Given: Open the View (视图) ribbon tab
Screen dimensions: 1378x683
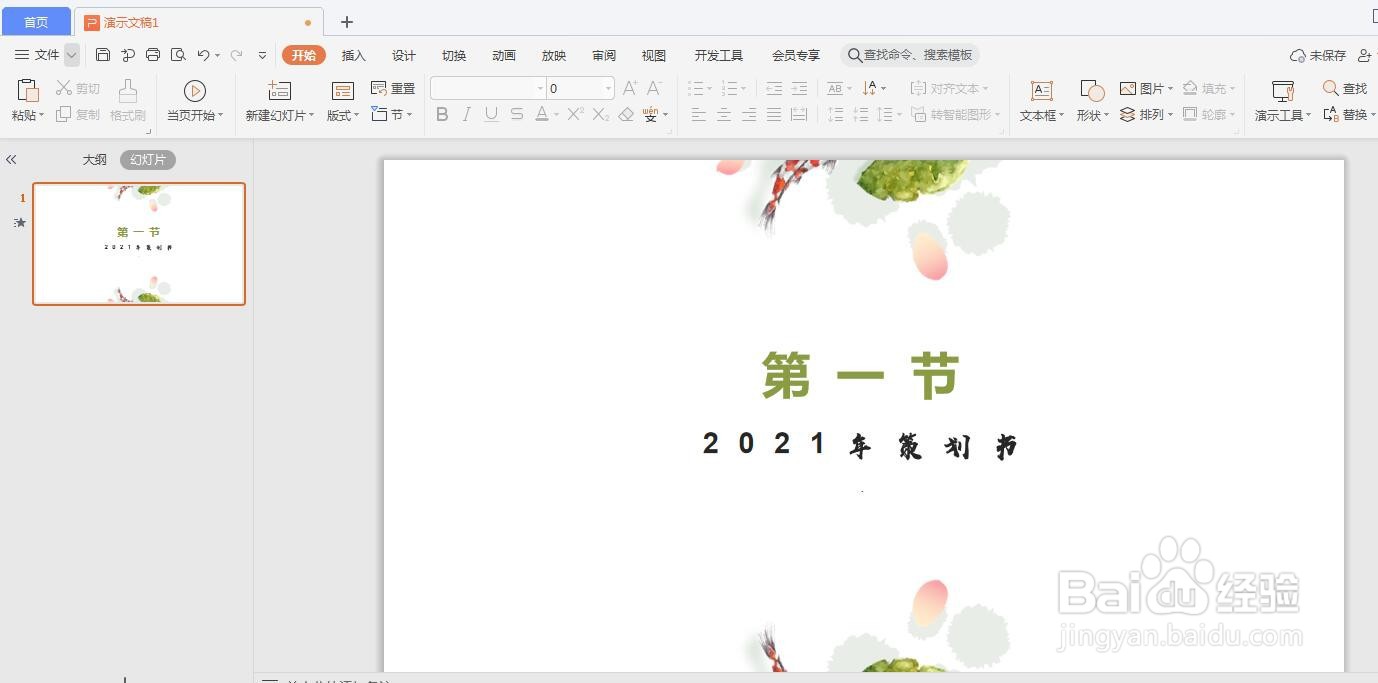Looking at the screenshot, I should click(x=654, y=55).
